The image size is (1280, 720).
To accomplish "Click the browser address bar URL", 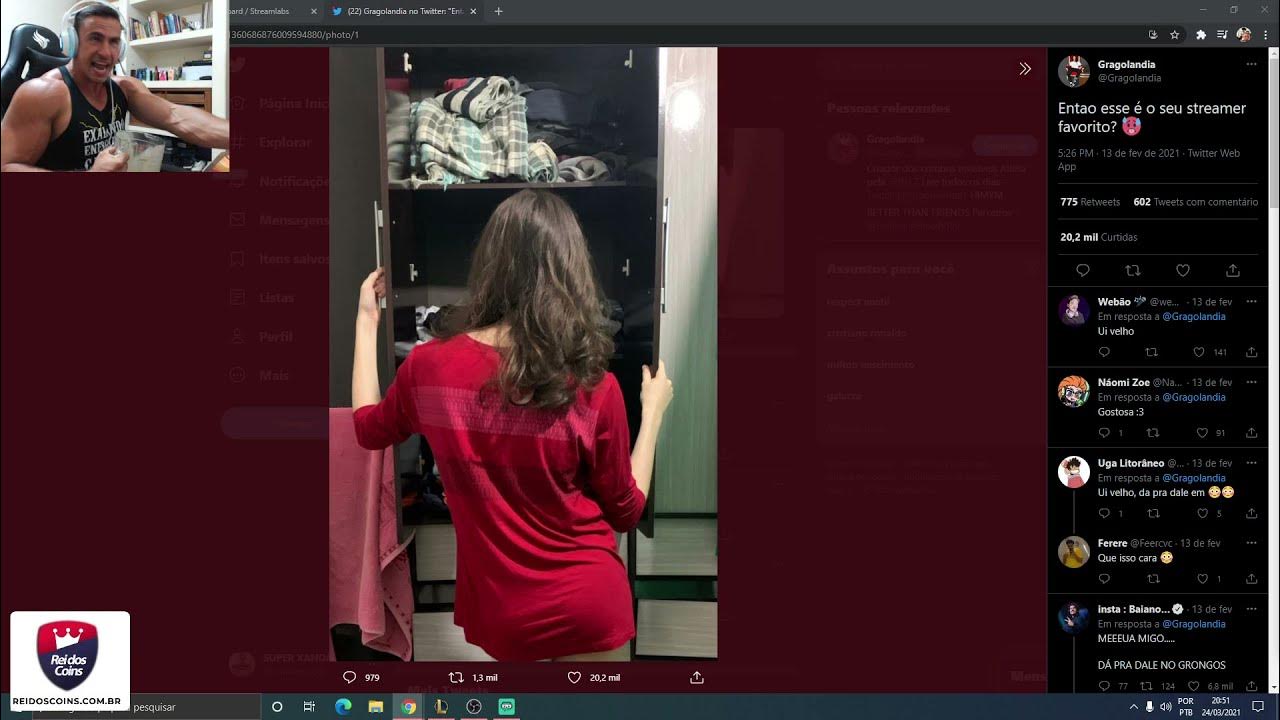I will [294, 35].
